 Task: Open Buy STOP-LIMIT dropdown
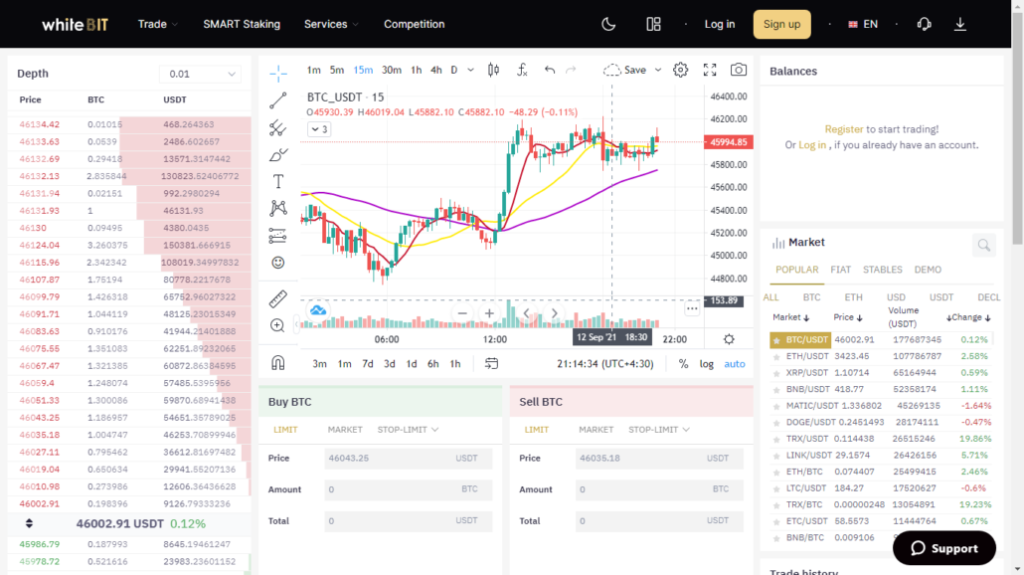pos(408,430)
